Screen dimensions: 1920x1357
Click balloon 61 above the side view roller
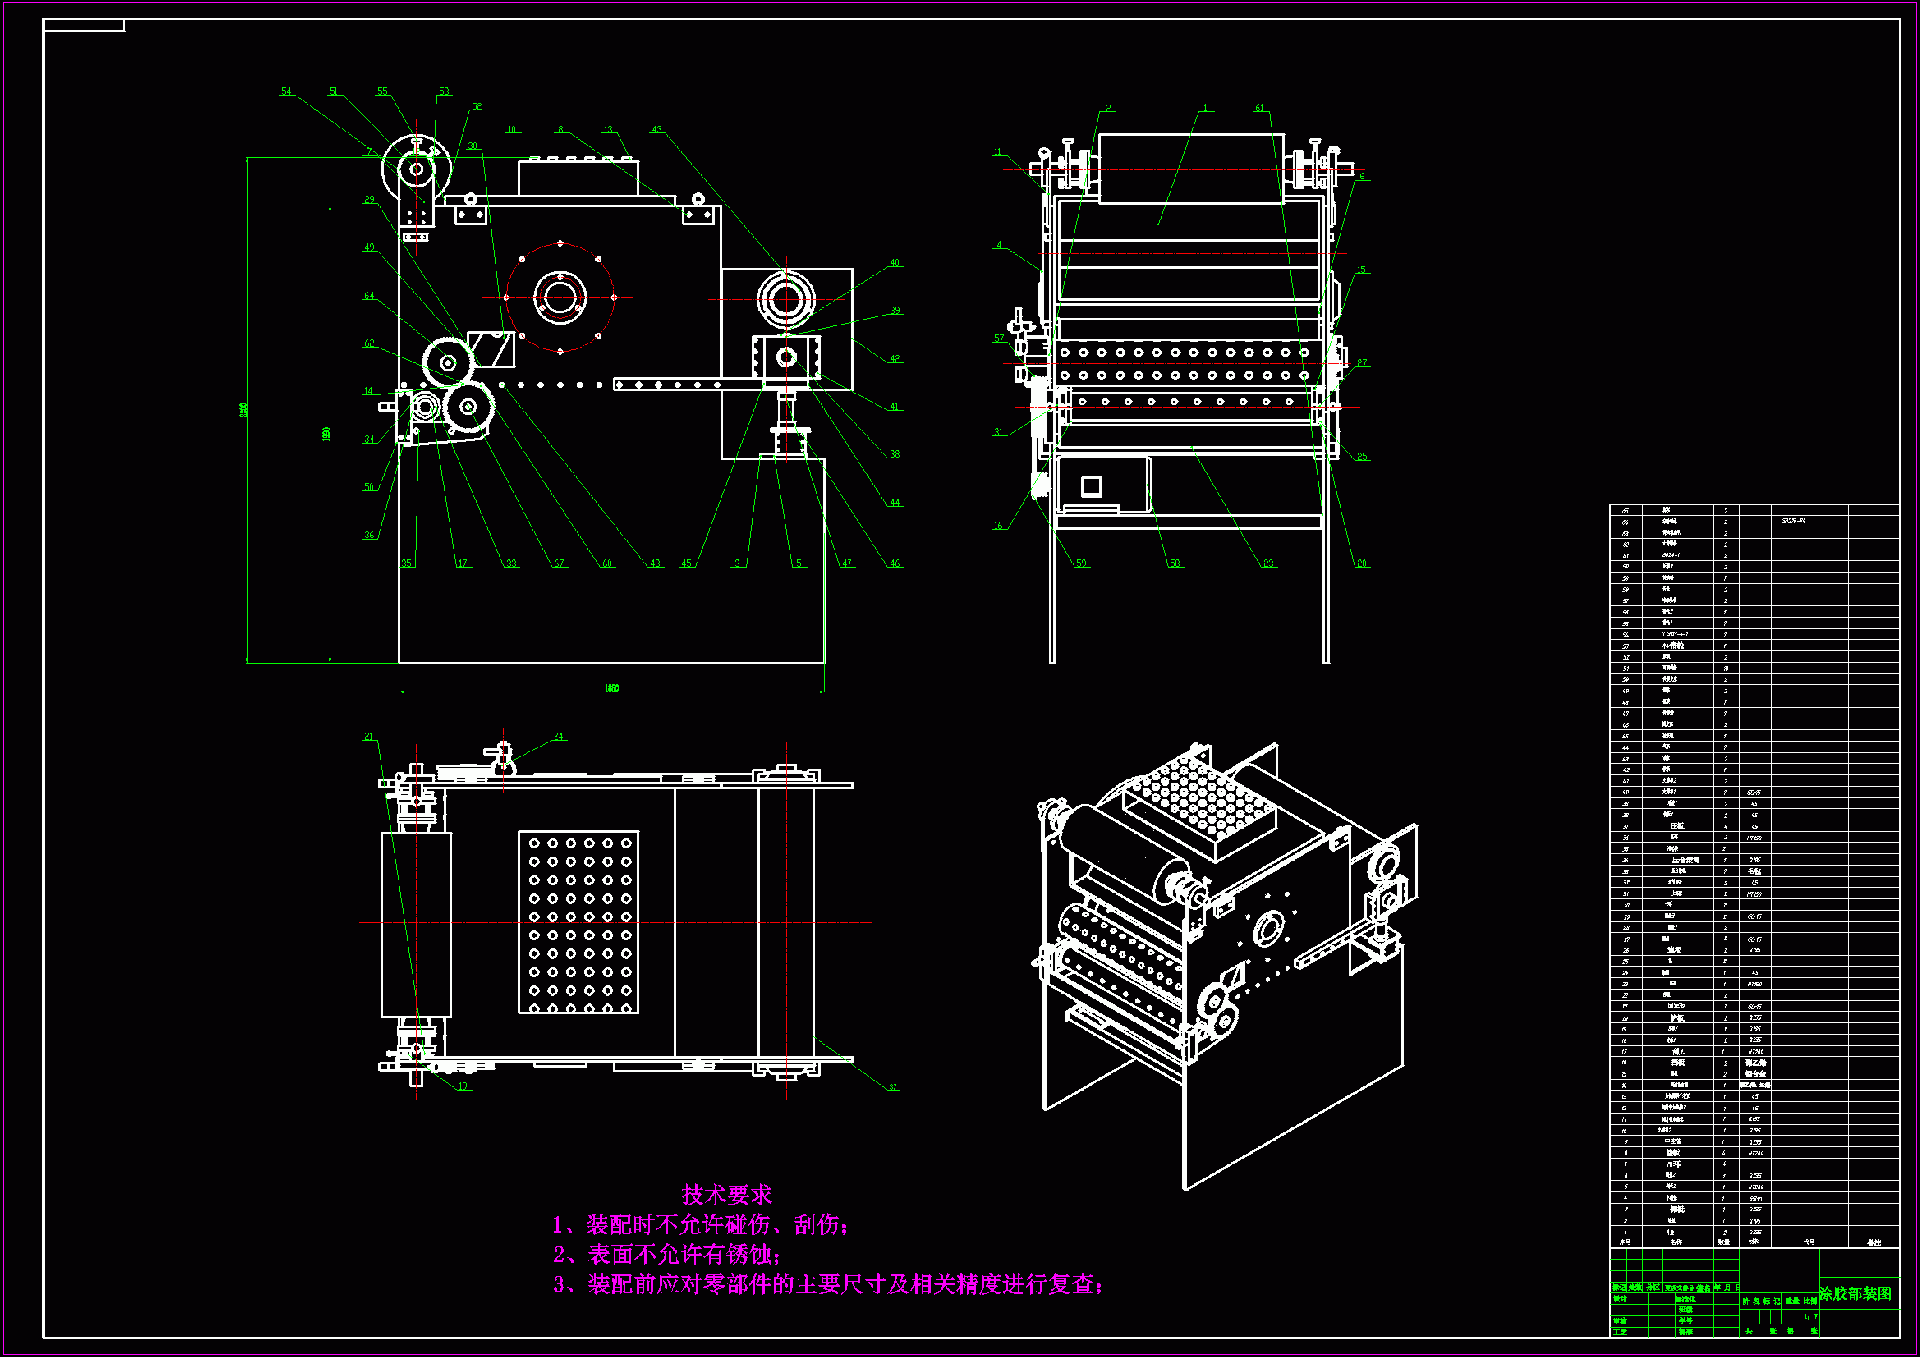pyautogui.click(x=1260, y=108)
